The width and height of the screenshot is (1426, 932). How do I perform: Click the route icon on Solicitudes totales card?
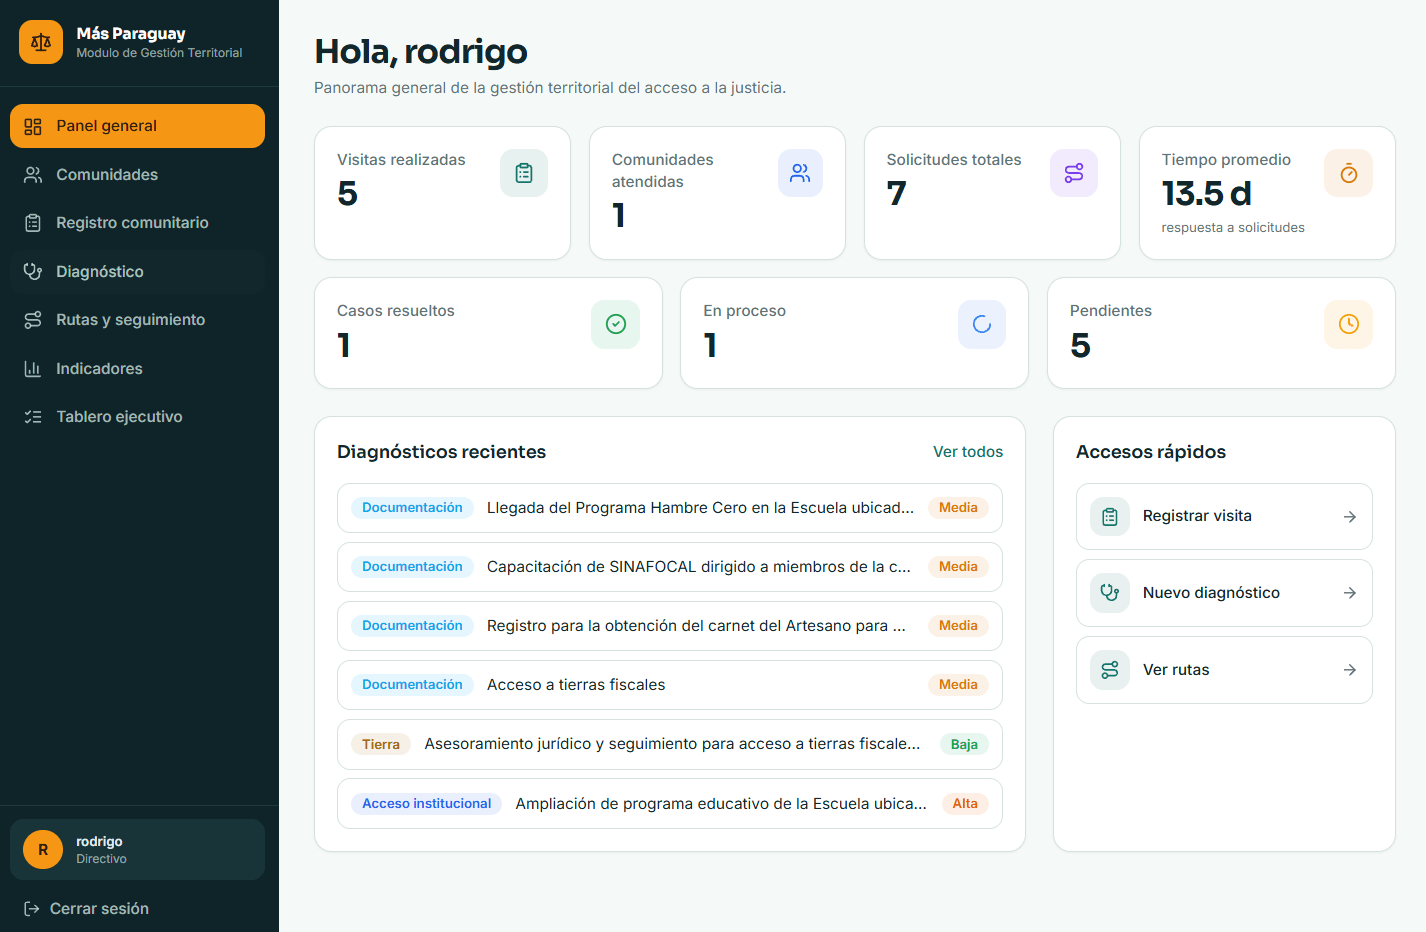1074,173
